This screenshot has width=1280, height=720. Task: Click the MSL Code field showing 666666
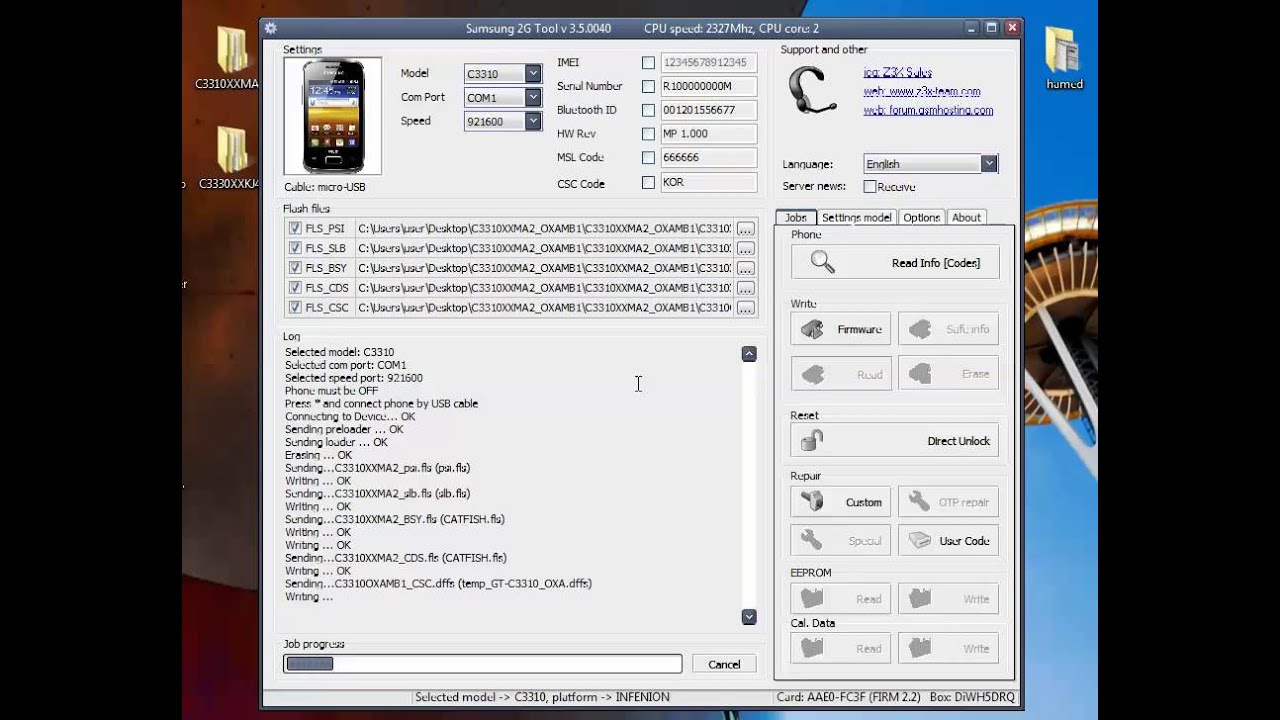[x=709, y=157]
